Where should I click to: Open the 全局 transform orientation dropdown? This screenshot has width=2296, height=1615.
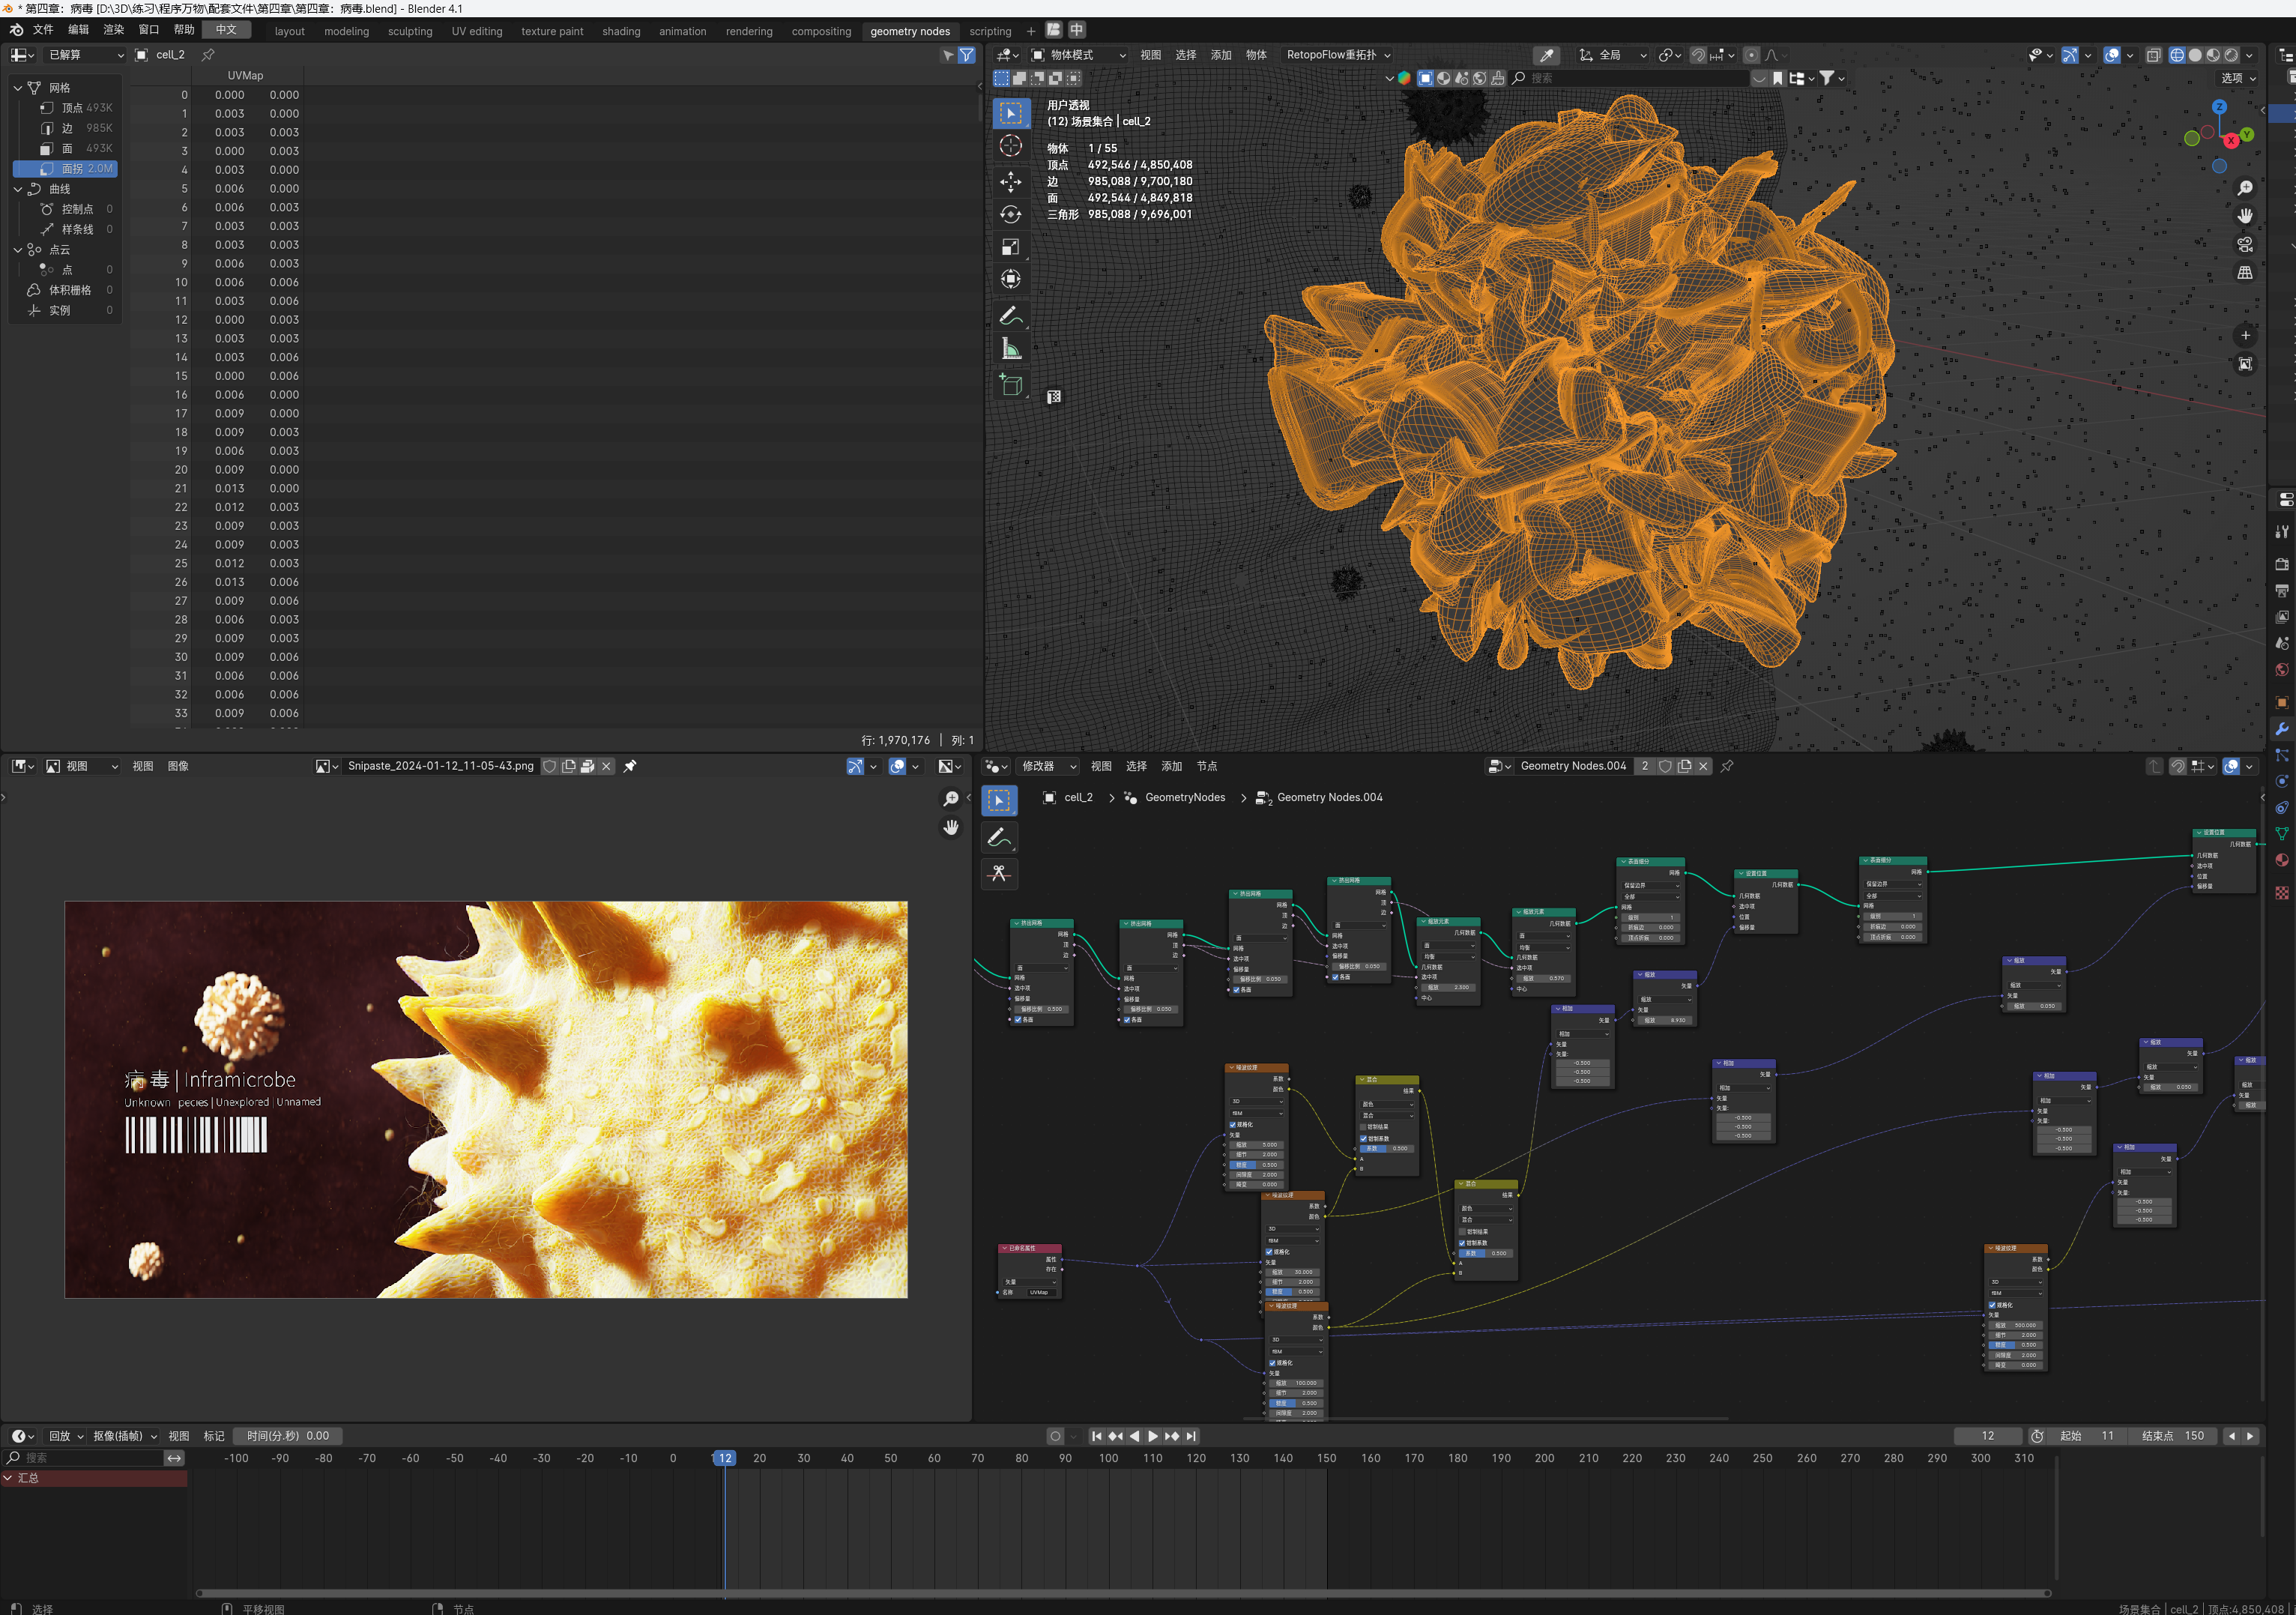(x=1612, y=55)
